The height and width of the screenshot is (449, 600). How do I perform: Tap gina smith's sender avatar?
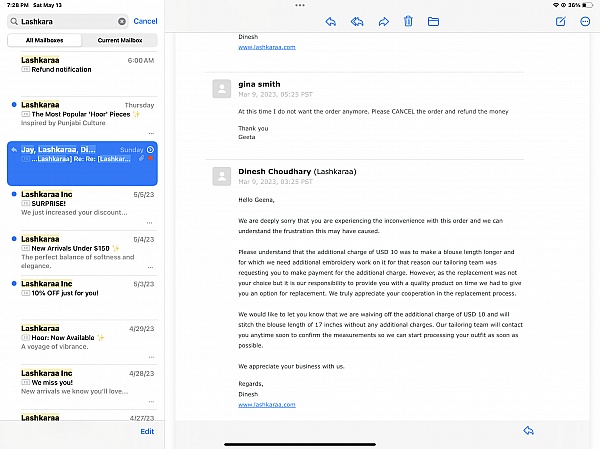222,89
